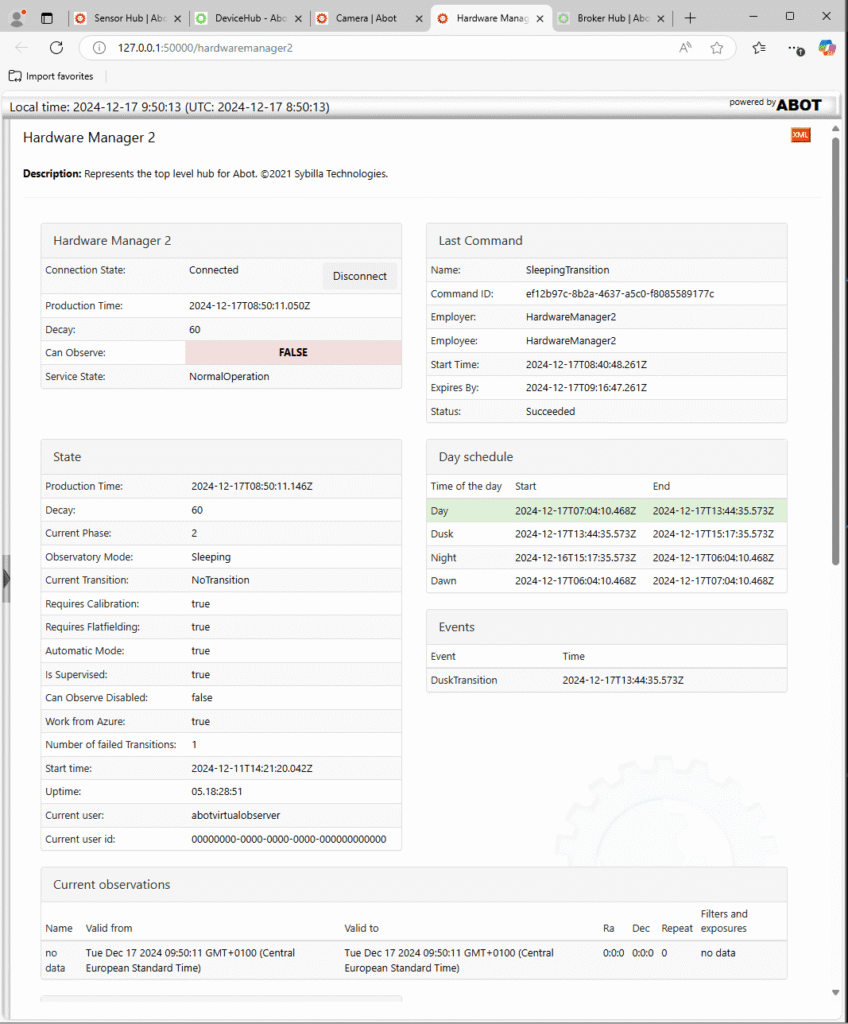Click the NoTransition value

click(220, 580)
